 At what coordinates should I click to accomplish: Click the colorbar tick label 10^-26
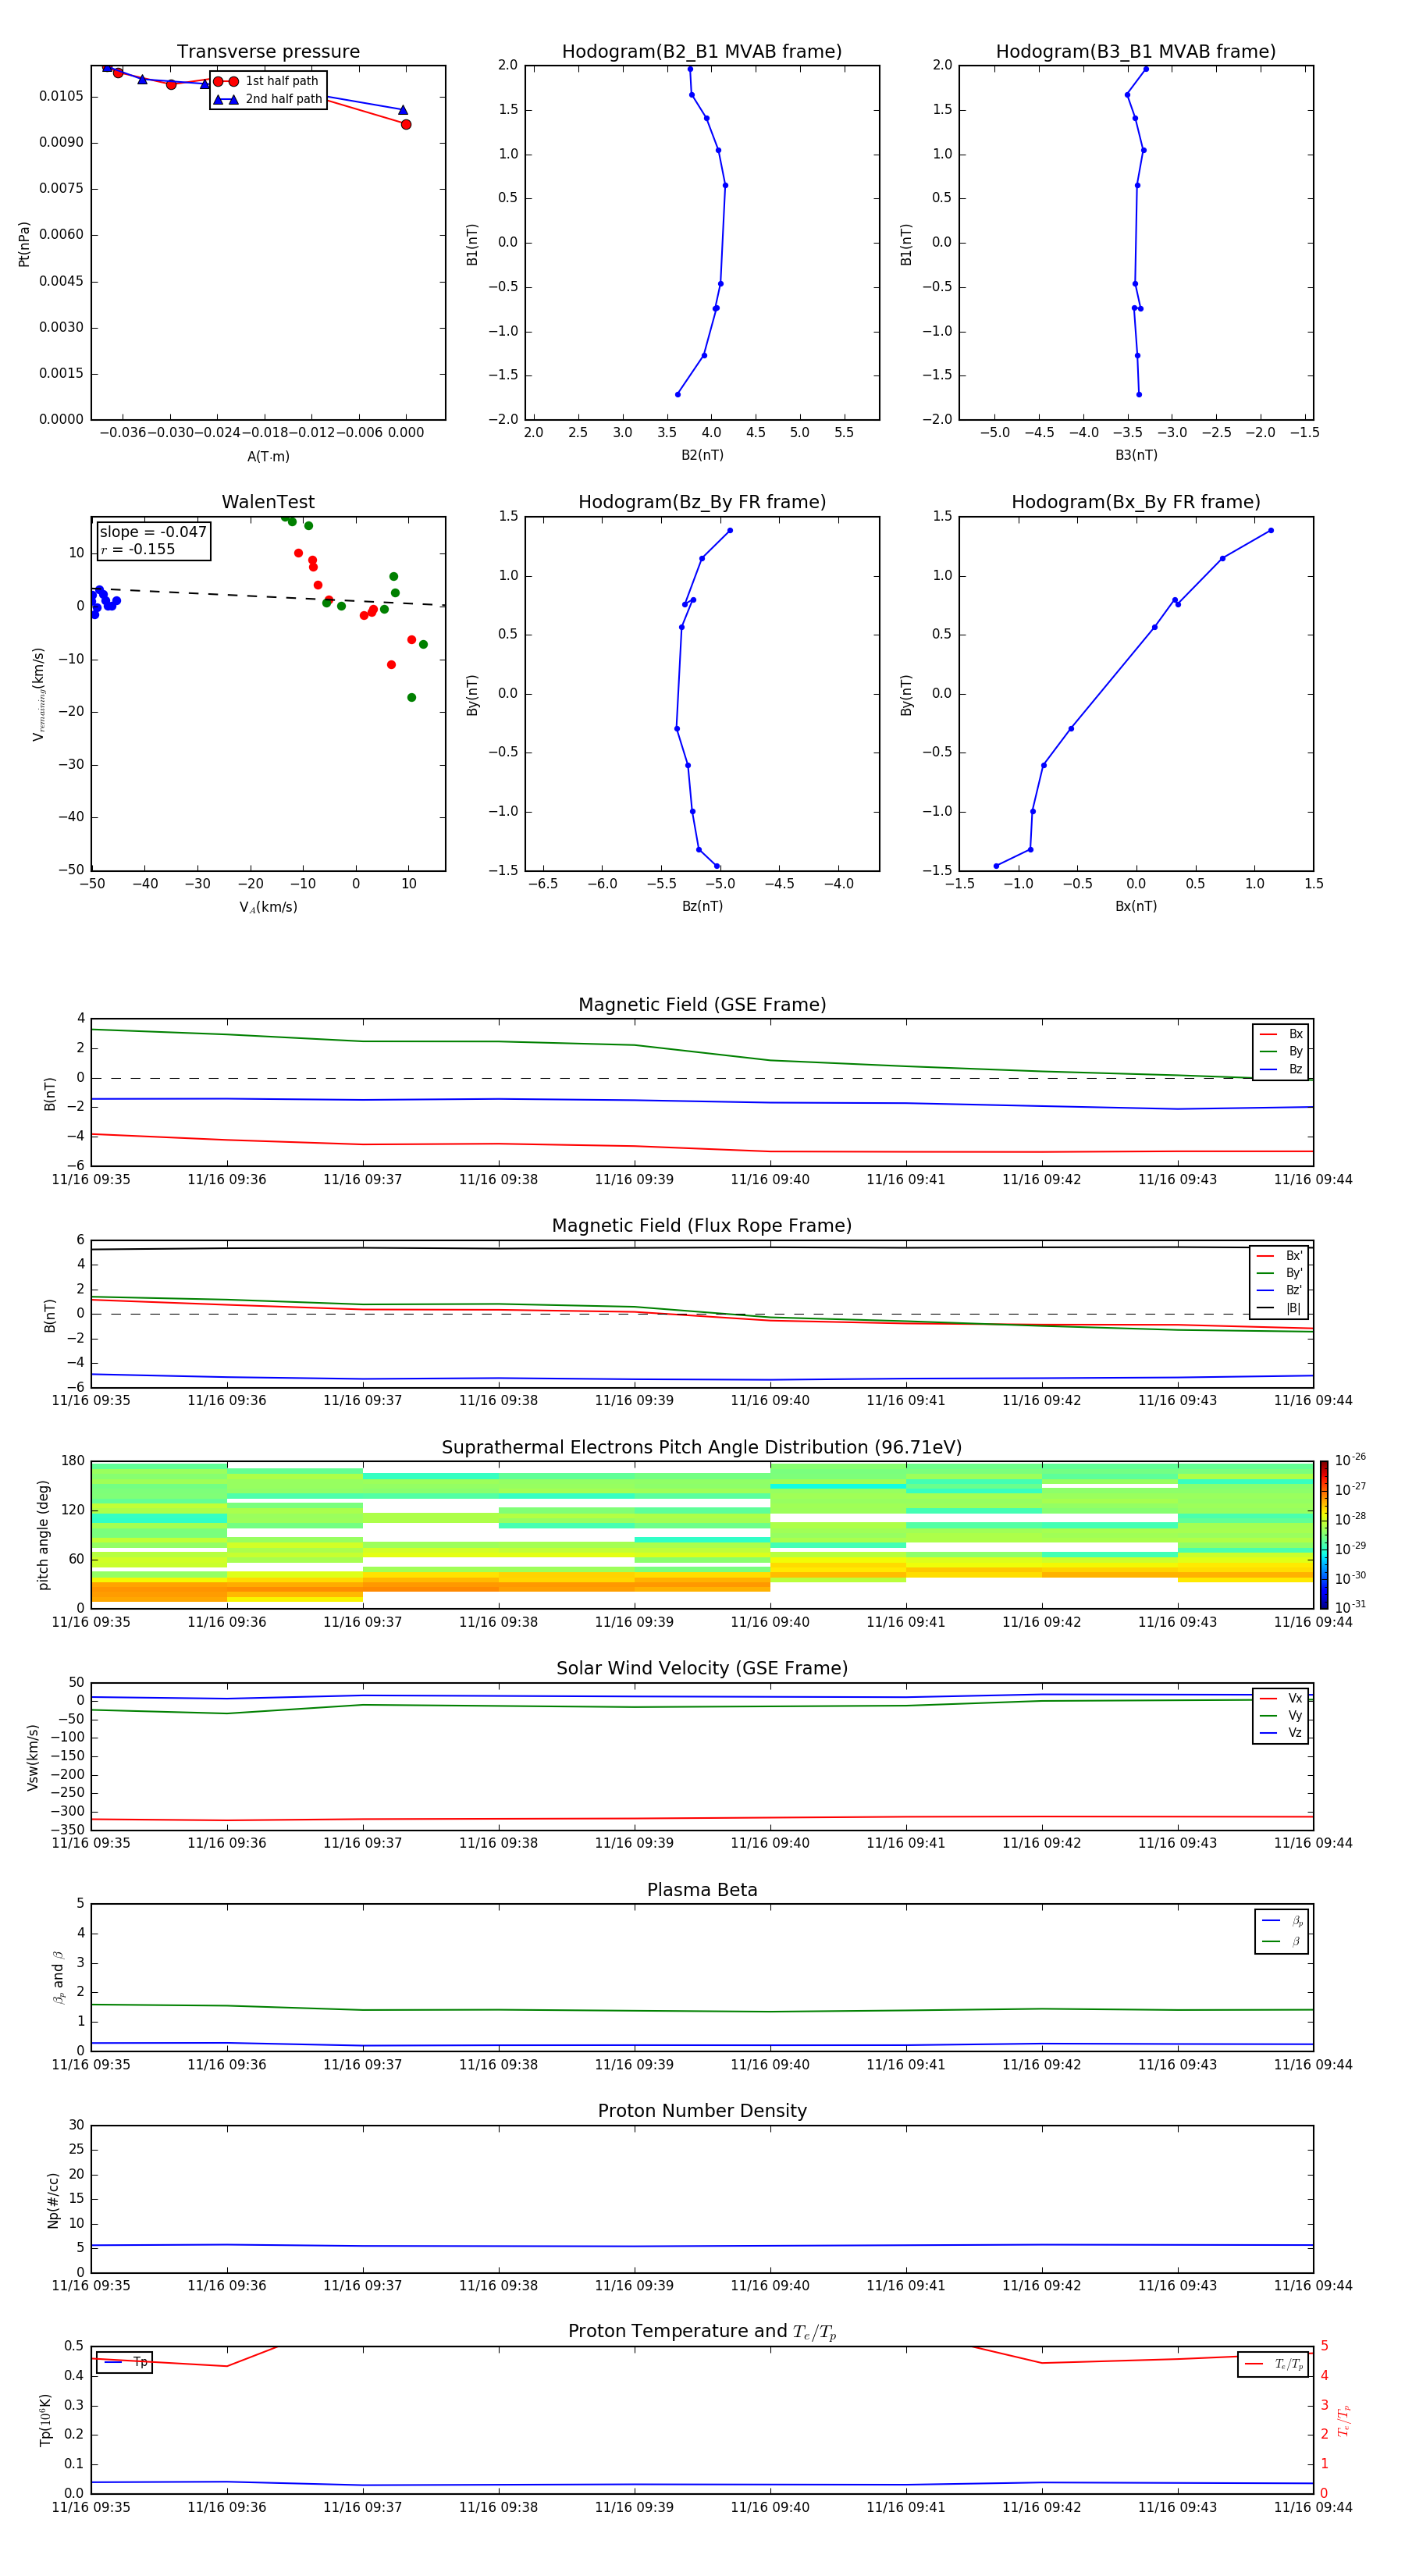click(1350, 1460)
